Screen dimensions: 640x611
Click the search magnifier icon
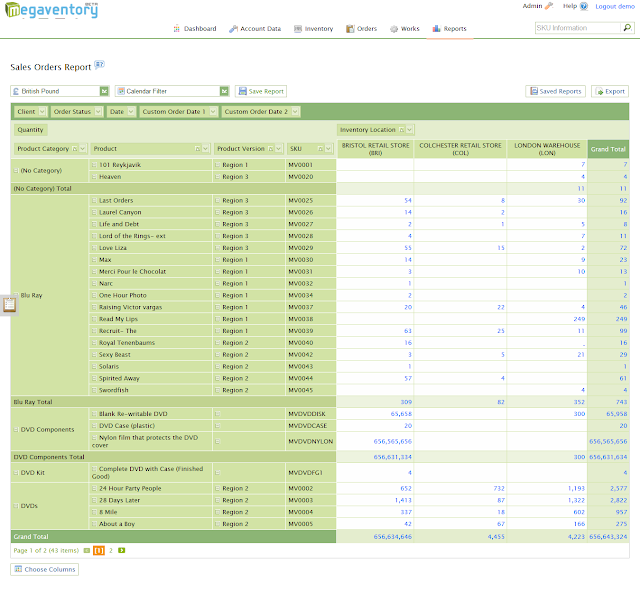click(627, 28)
